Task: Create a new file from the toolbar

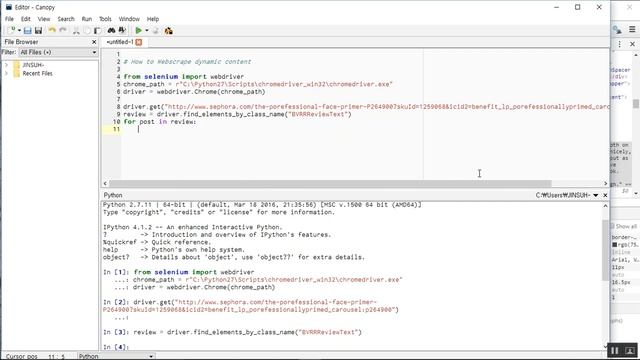Action: tap(11, 31)
